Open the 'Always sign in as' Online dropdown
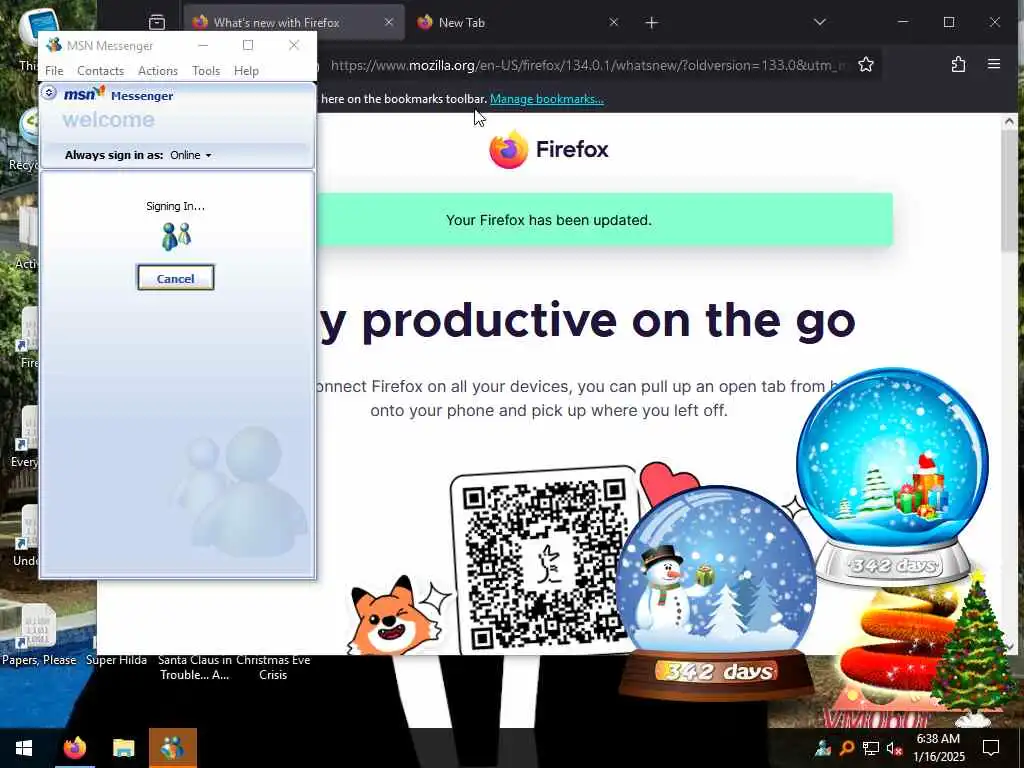Viewport: 1024px width, 768px height. tap(191, 155)
